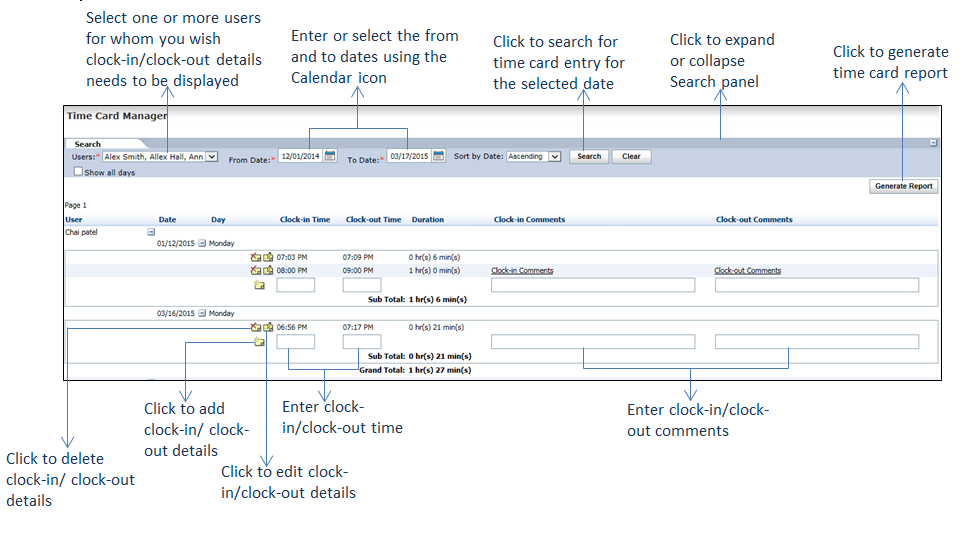Click the clock-out time box for 03/16/2015
The height and width of the screenshot is (540, 974).
click(x=362, y=342)
